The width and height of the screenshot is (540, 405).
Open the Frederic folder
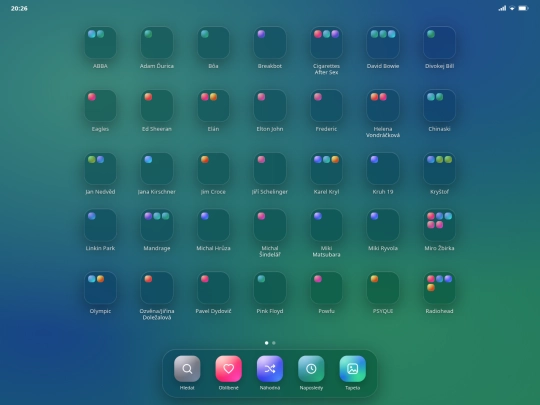coord(326,106)
